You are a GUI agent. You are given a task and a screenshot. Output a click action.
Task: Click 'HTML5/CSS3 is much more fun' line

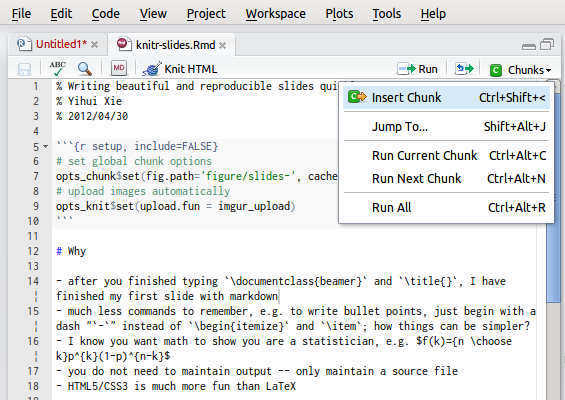[176, 386]
